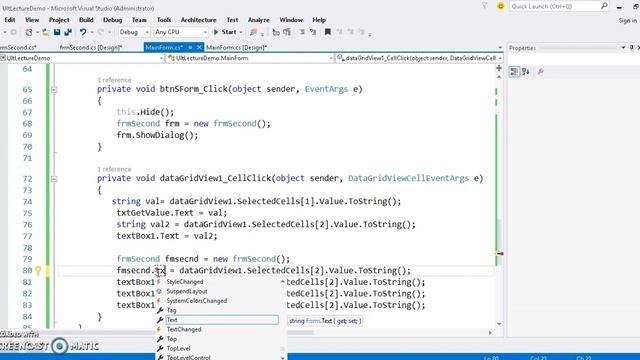The image size is (640, 360).
Task: Pin the MainForm.cs tab
Action: point(190,47)
